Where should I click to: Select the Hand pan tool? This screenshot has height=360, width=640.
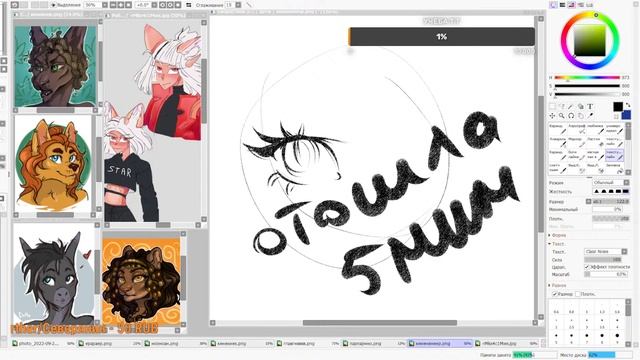pos(580,116)
